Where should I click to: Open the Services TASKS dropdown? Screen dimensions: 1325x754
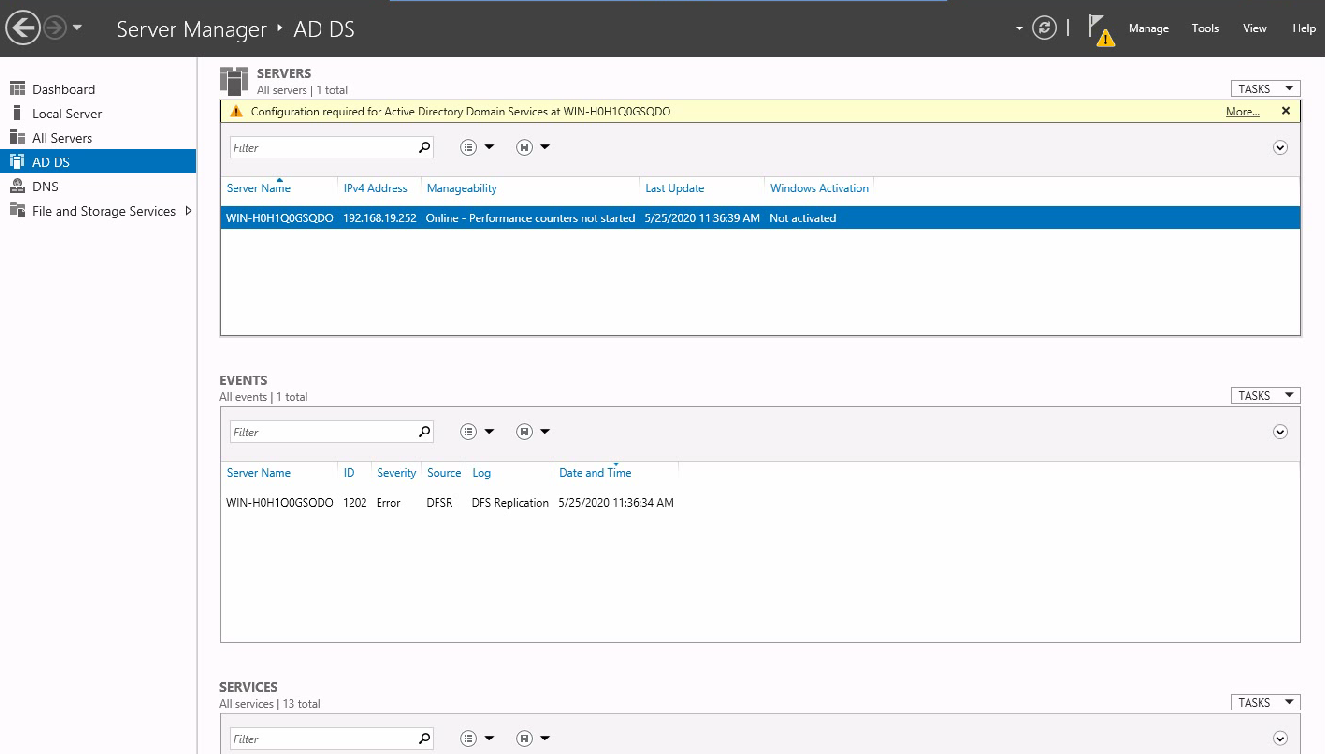[x=1265, y=703]
